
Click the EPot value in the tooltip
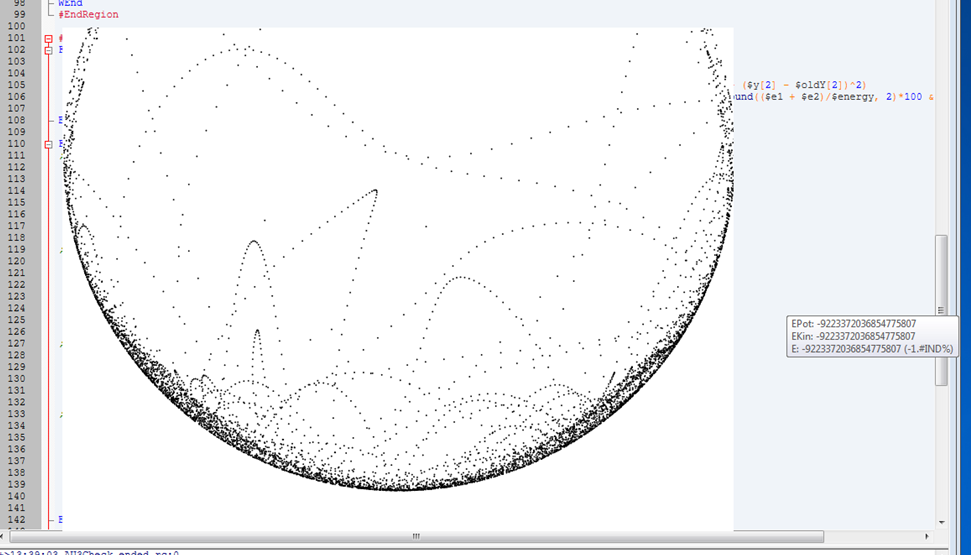865,324
